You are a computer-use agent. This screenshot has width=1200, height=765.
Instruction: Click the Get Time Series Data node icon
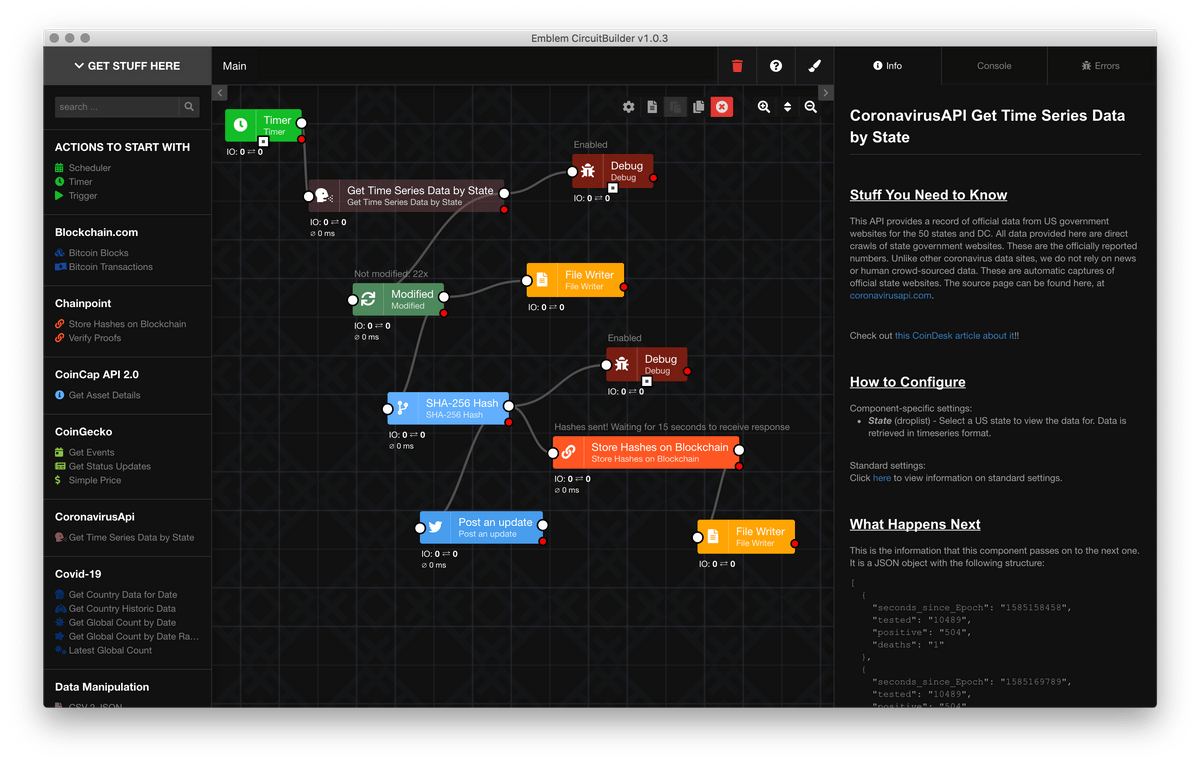(x=323, y=196)
